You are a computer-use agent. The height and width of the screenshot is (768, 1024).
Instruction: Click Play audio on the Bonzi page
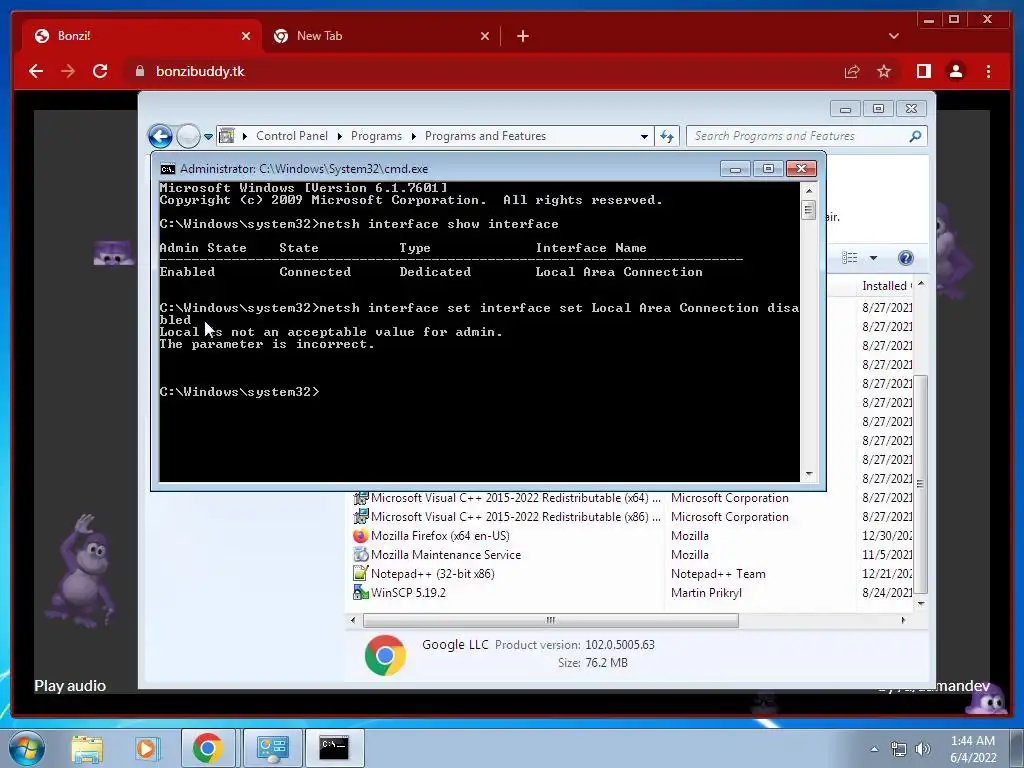coord(70,686)
